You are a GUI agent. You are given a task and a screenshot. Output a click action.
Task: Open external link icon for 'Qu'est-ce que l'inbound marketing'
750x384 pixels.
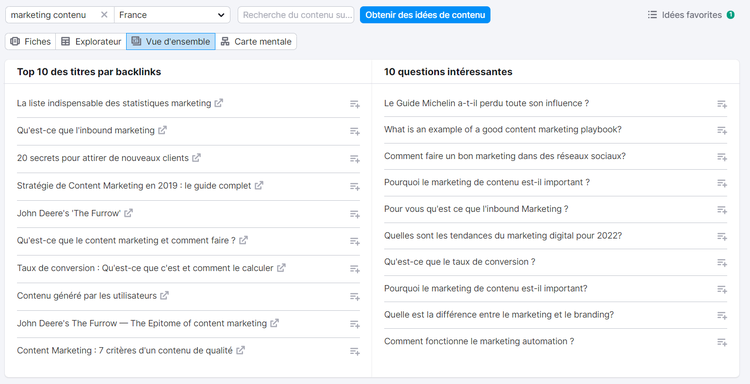[x=162, y=130]
